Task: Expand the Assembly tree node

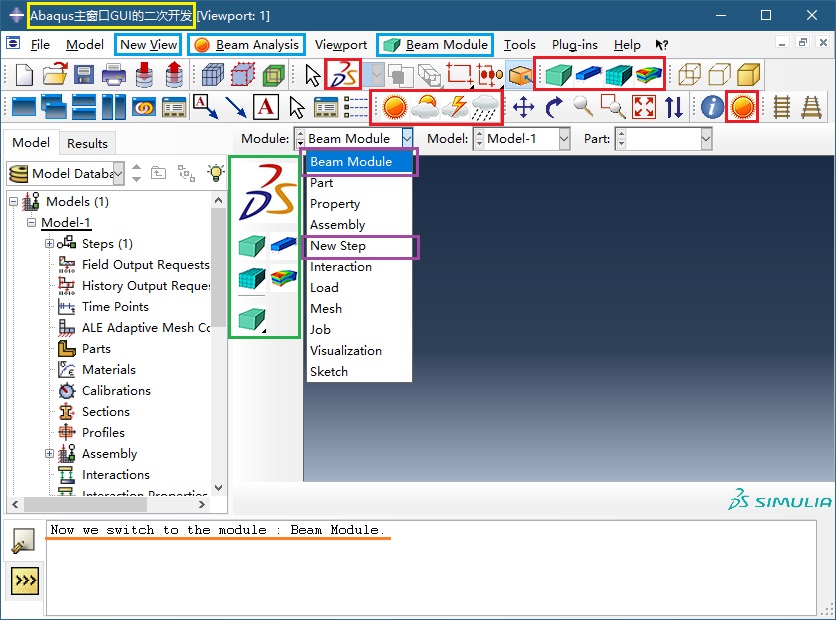Action: [x=49, y=454]
